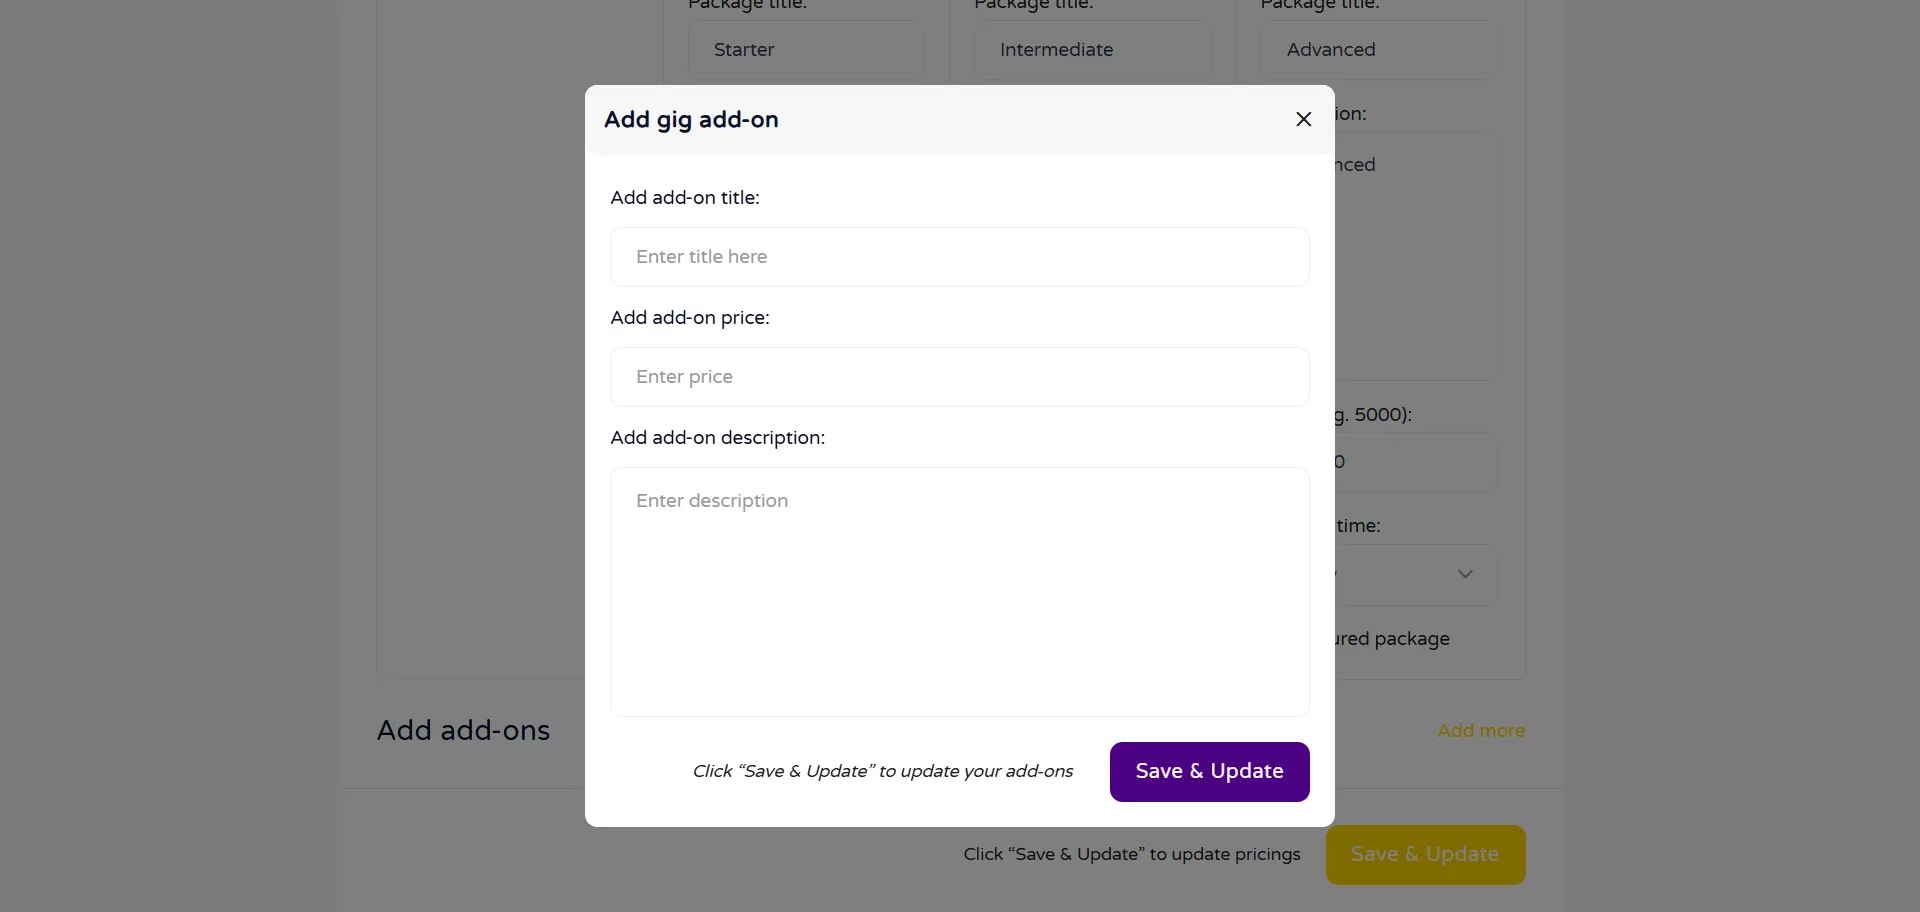
Task: Click the 'Add add-on description:' label
Action: (717, 438)
